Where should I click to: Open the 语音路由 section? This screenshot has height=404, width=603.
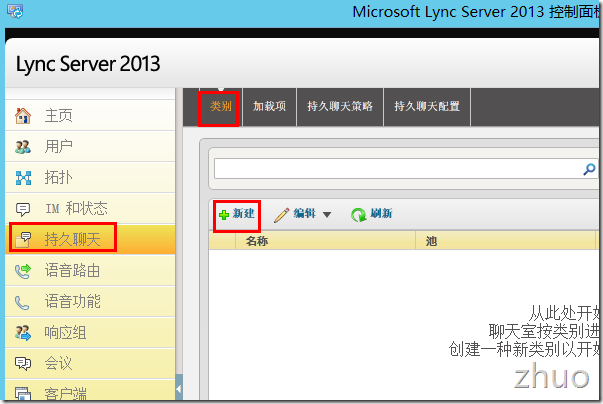90,271
